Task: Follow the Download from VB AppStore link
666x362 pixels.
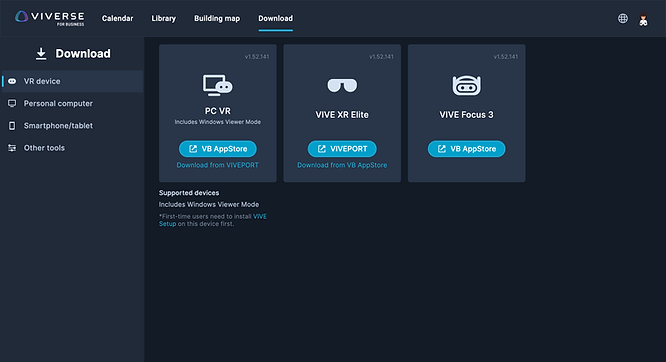Action: click(342, 165)
